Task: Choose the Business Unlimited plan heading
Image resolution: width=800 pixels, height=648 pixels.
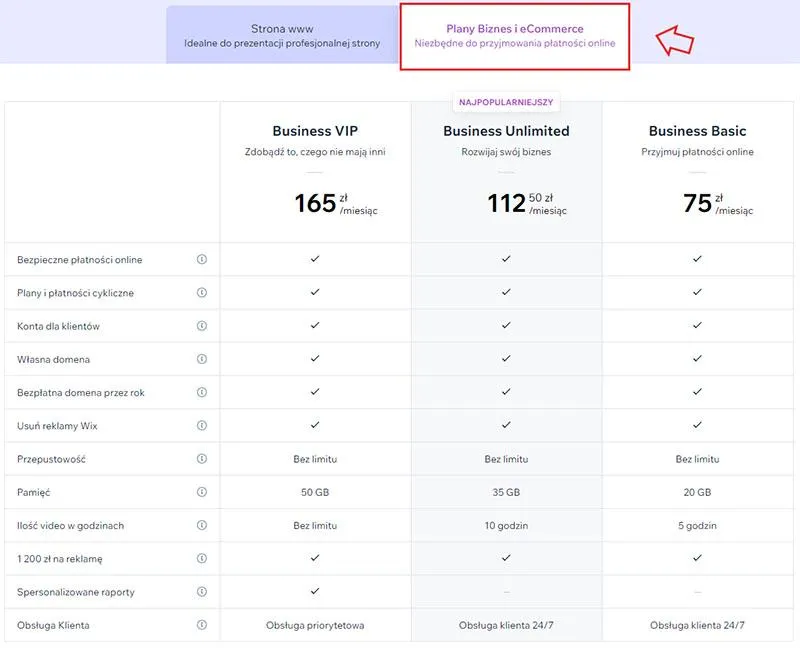Action: click(506, 131)
